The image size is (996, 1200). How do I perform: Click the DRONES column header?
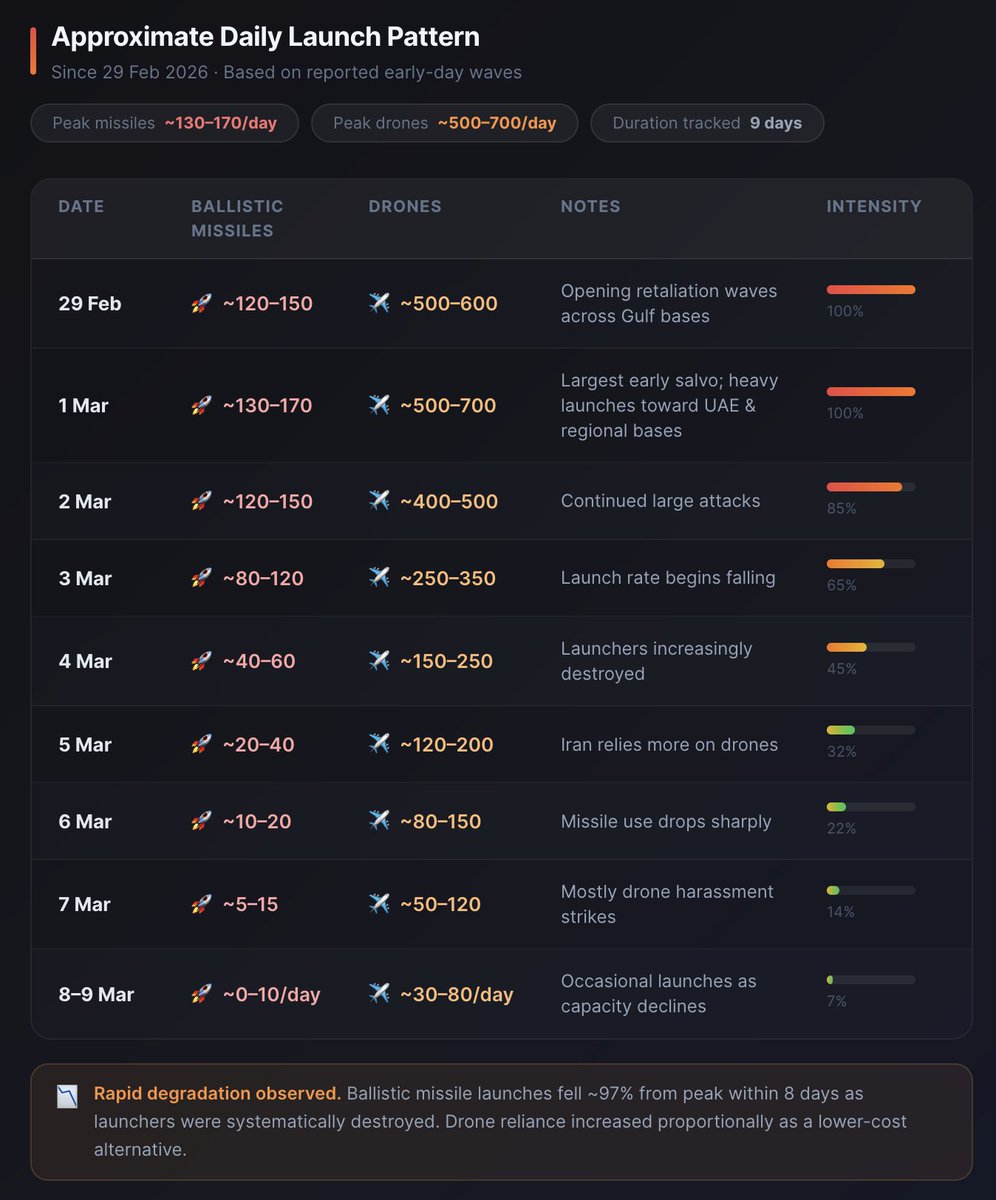click(x=405, y=207)
